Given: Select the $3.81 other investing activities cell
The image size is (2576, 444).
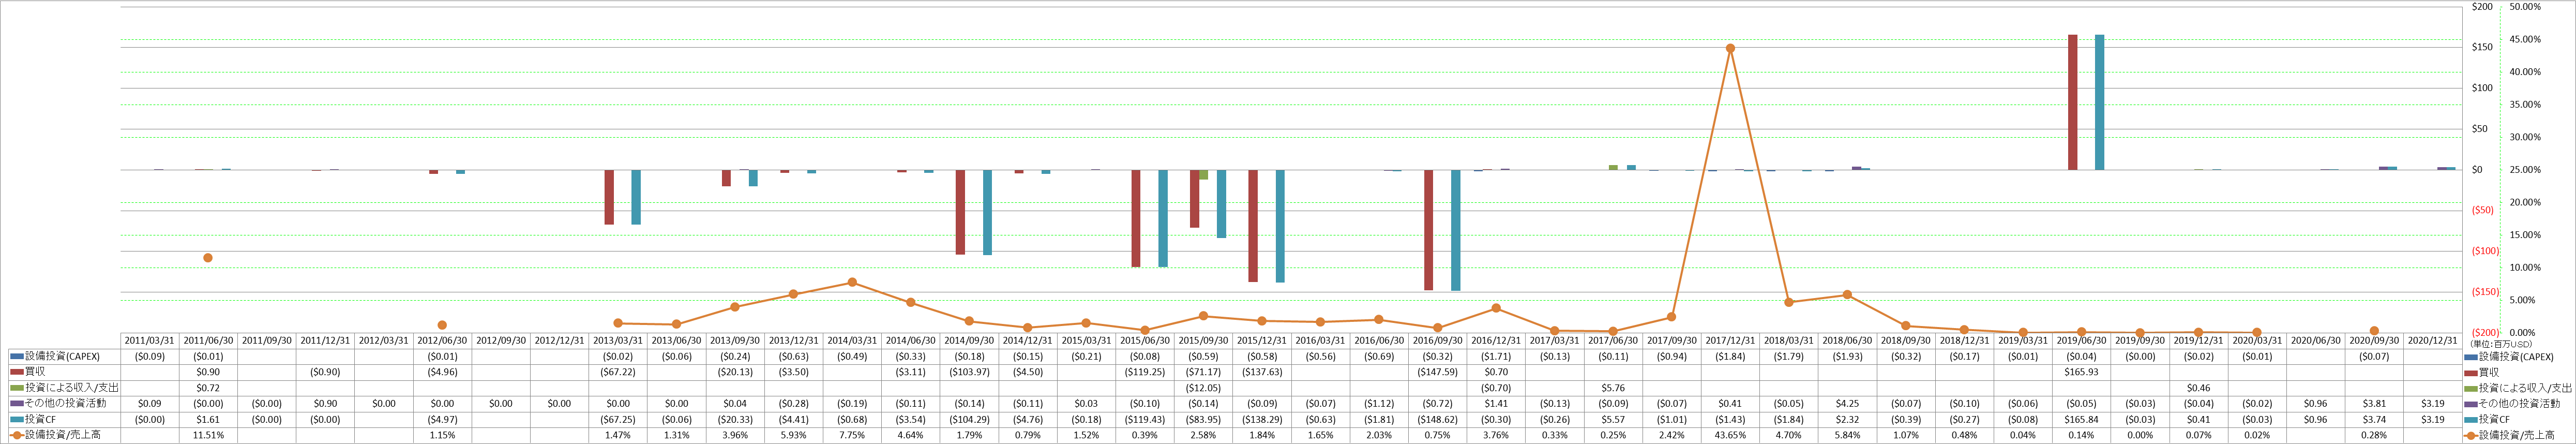Looking at the screenshot, I should (2374, 404).
